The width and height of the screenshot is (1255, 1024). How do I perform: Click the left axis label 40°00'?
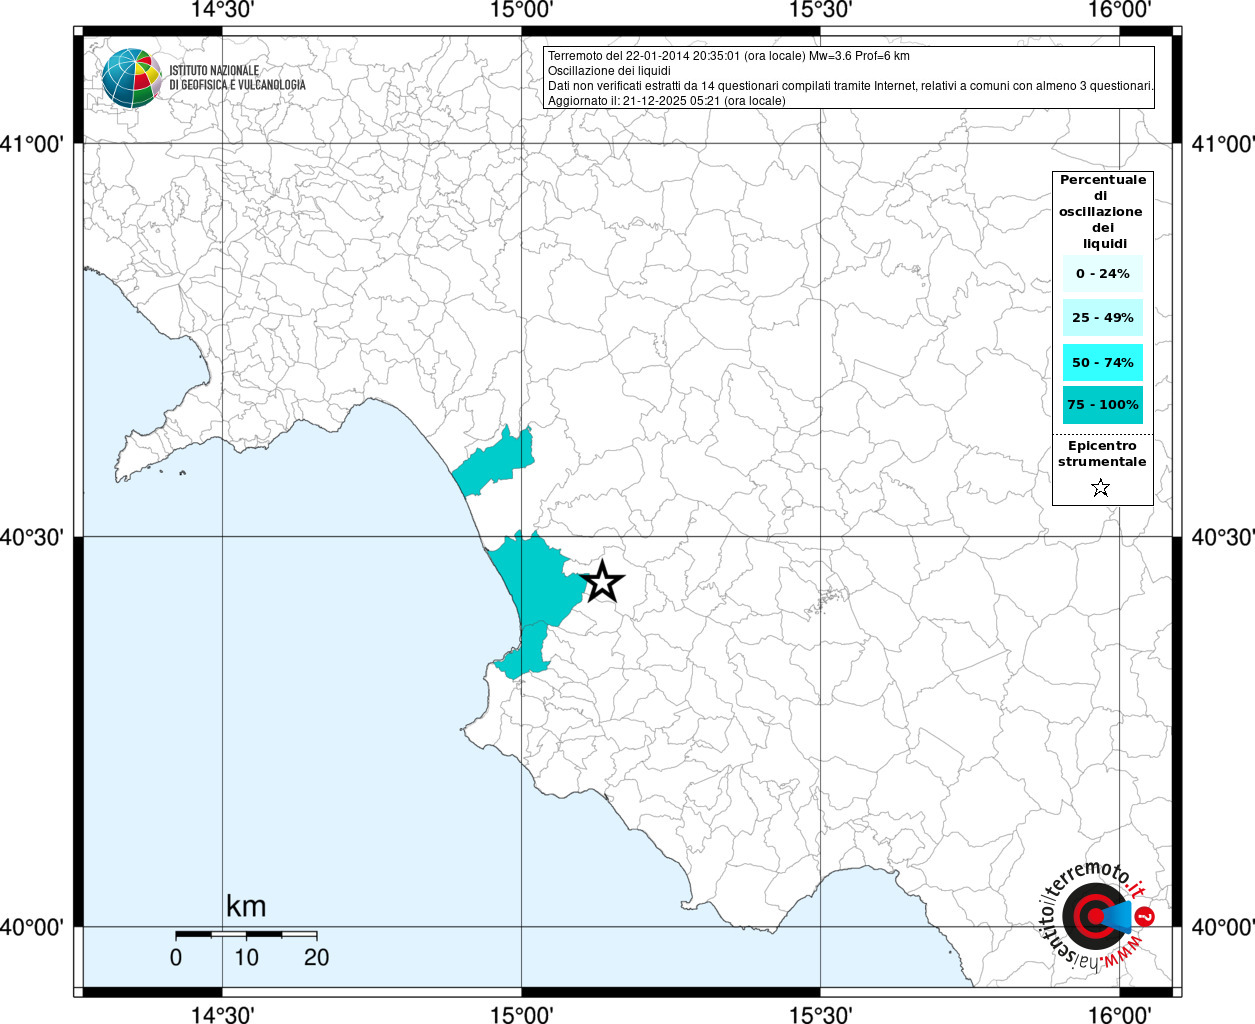(x=32, y=927)
